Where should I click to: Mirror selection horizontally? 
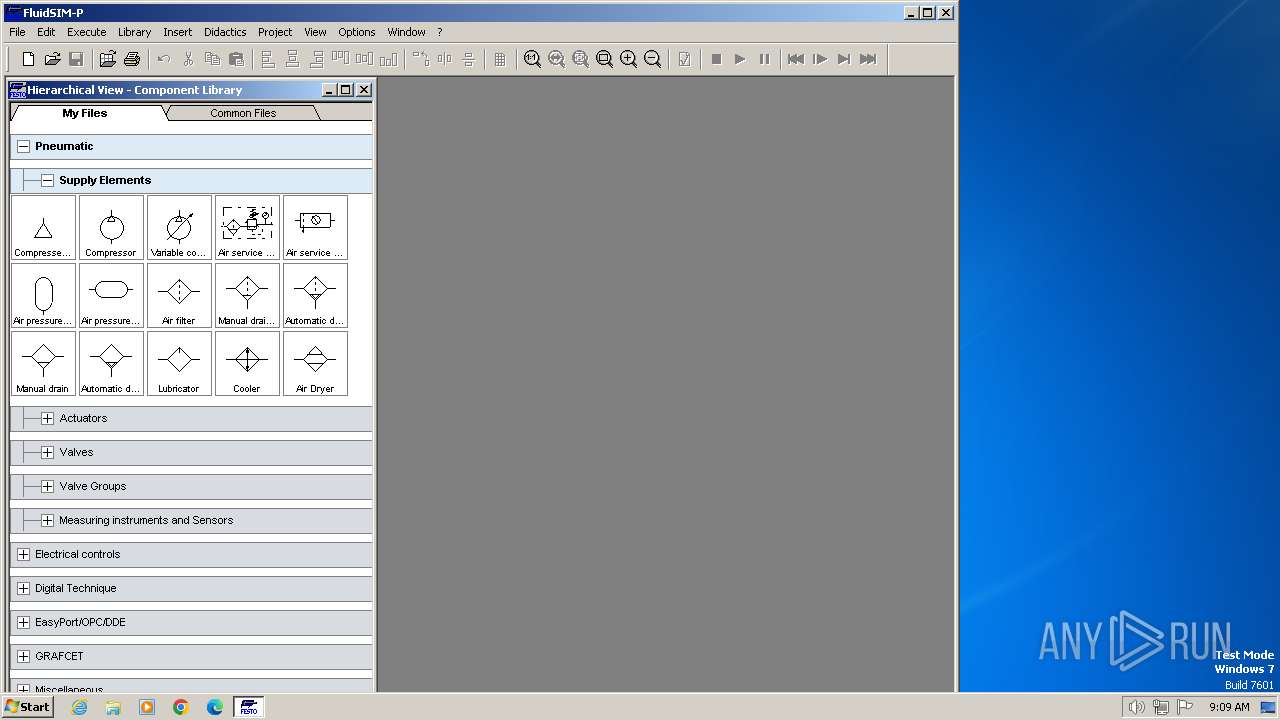(x=445, y=59)
